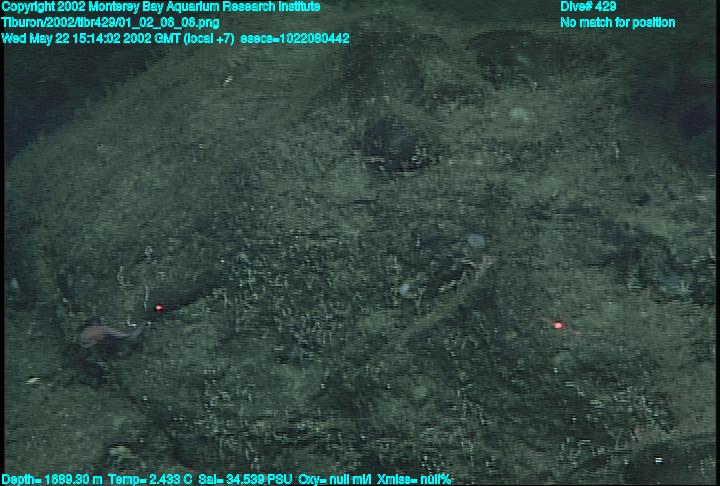Click the Temp= 2.439 C reading
This screenshot has width=720, height=486.
(x=151, y=480)
